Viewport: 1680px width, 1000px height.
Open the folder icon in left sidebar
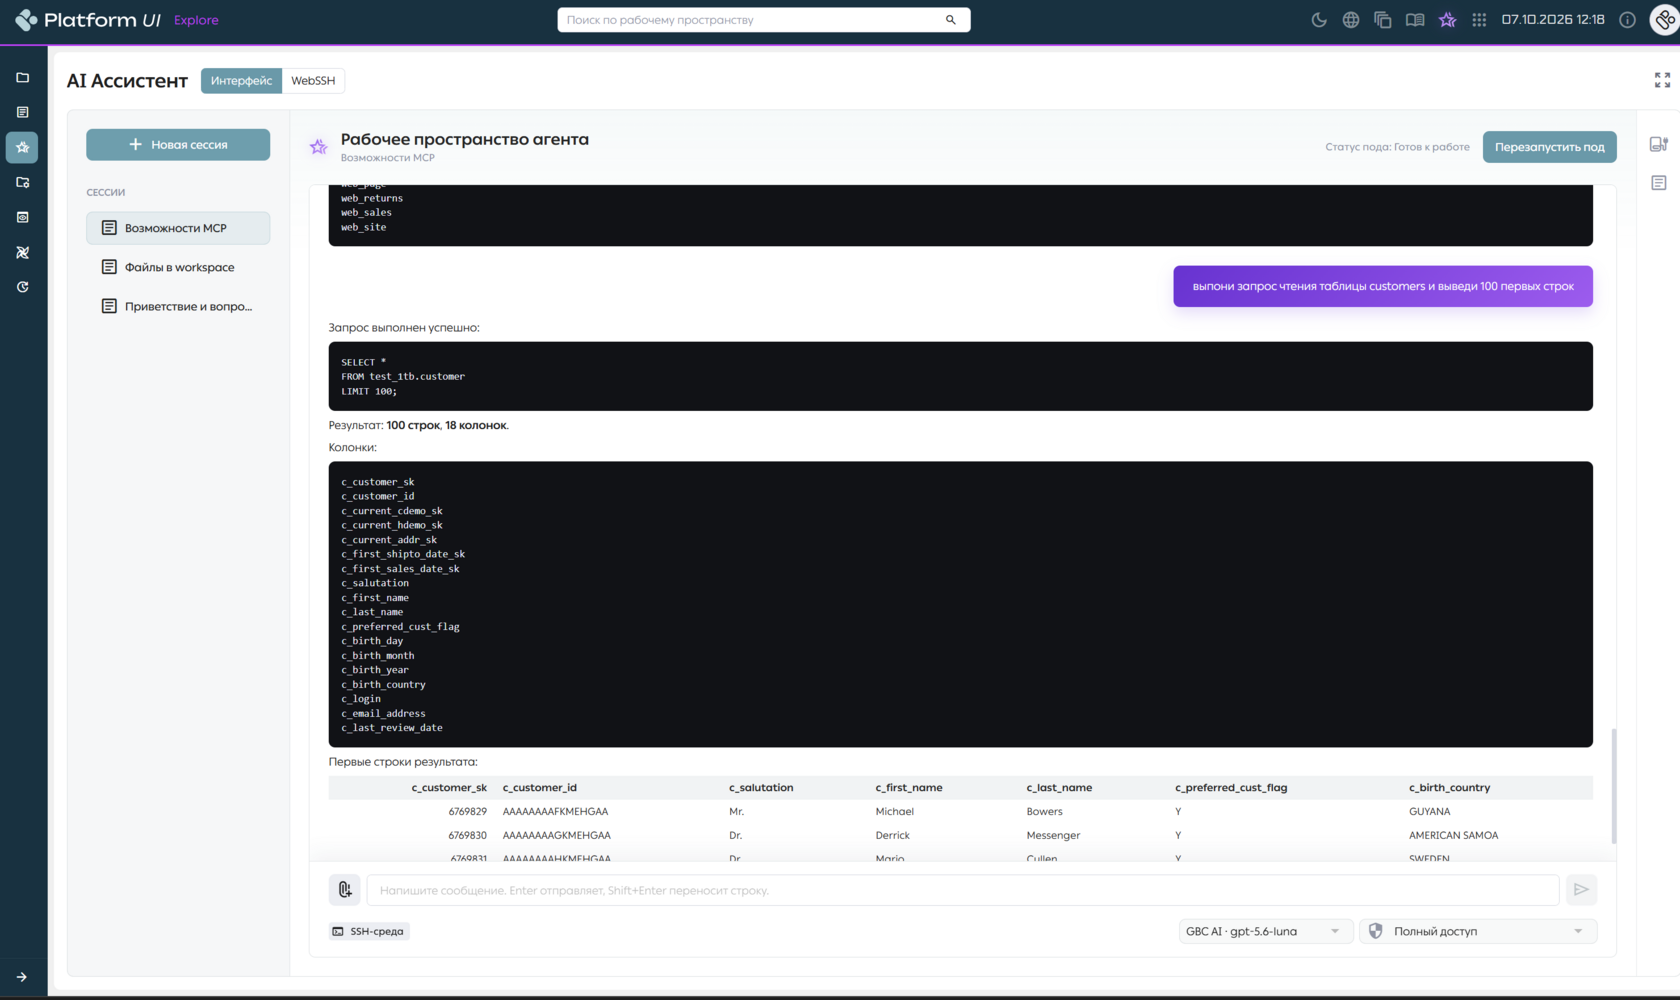(x=23, y=77)
